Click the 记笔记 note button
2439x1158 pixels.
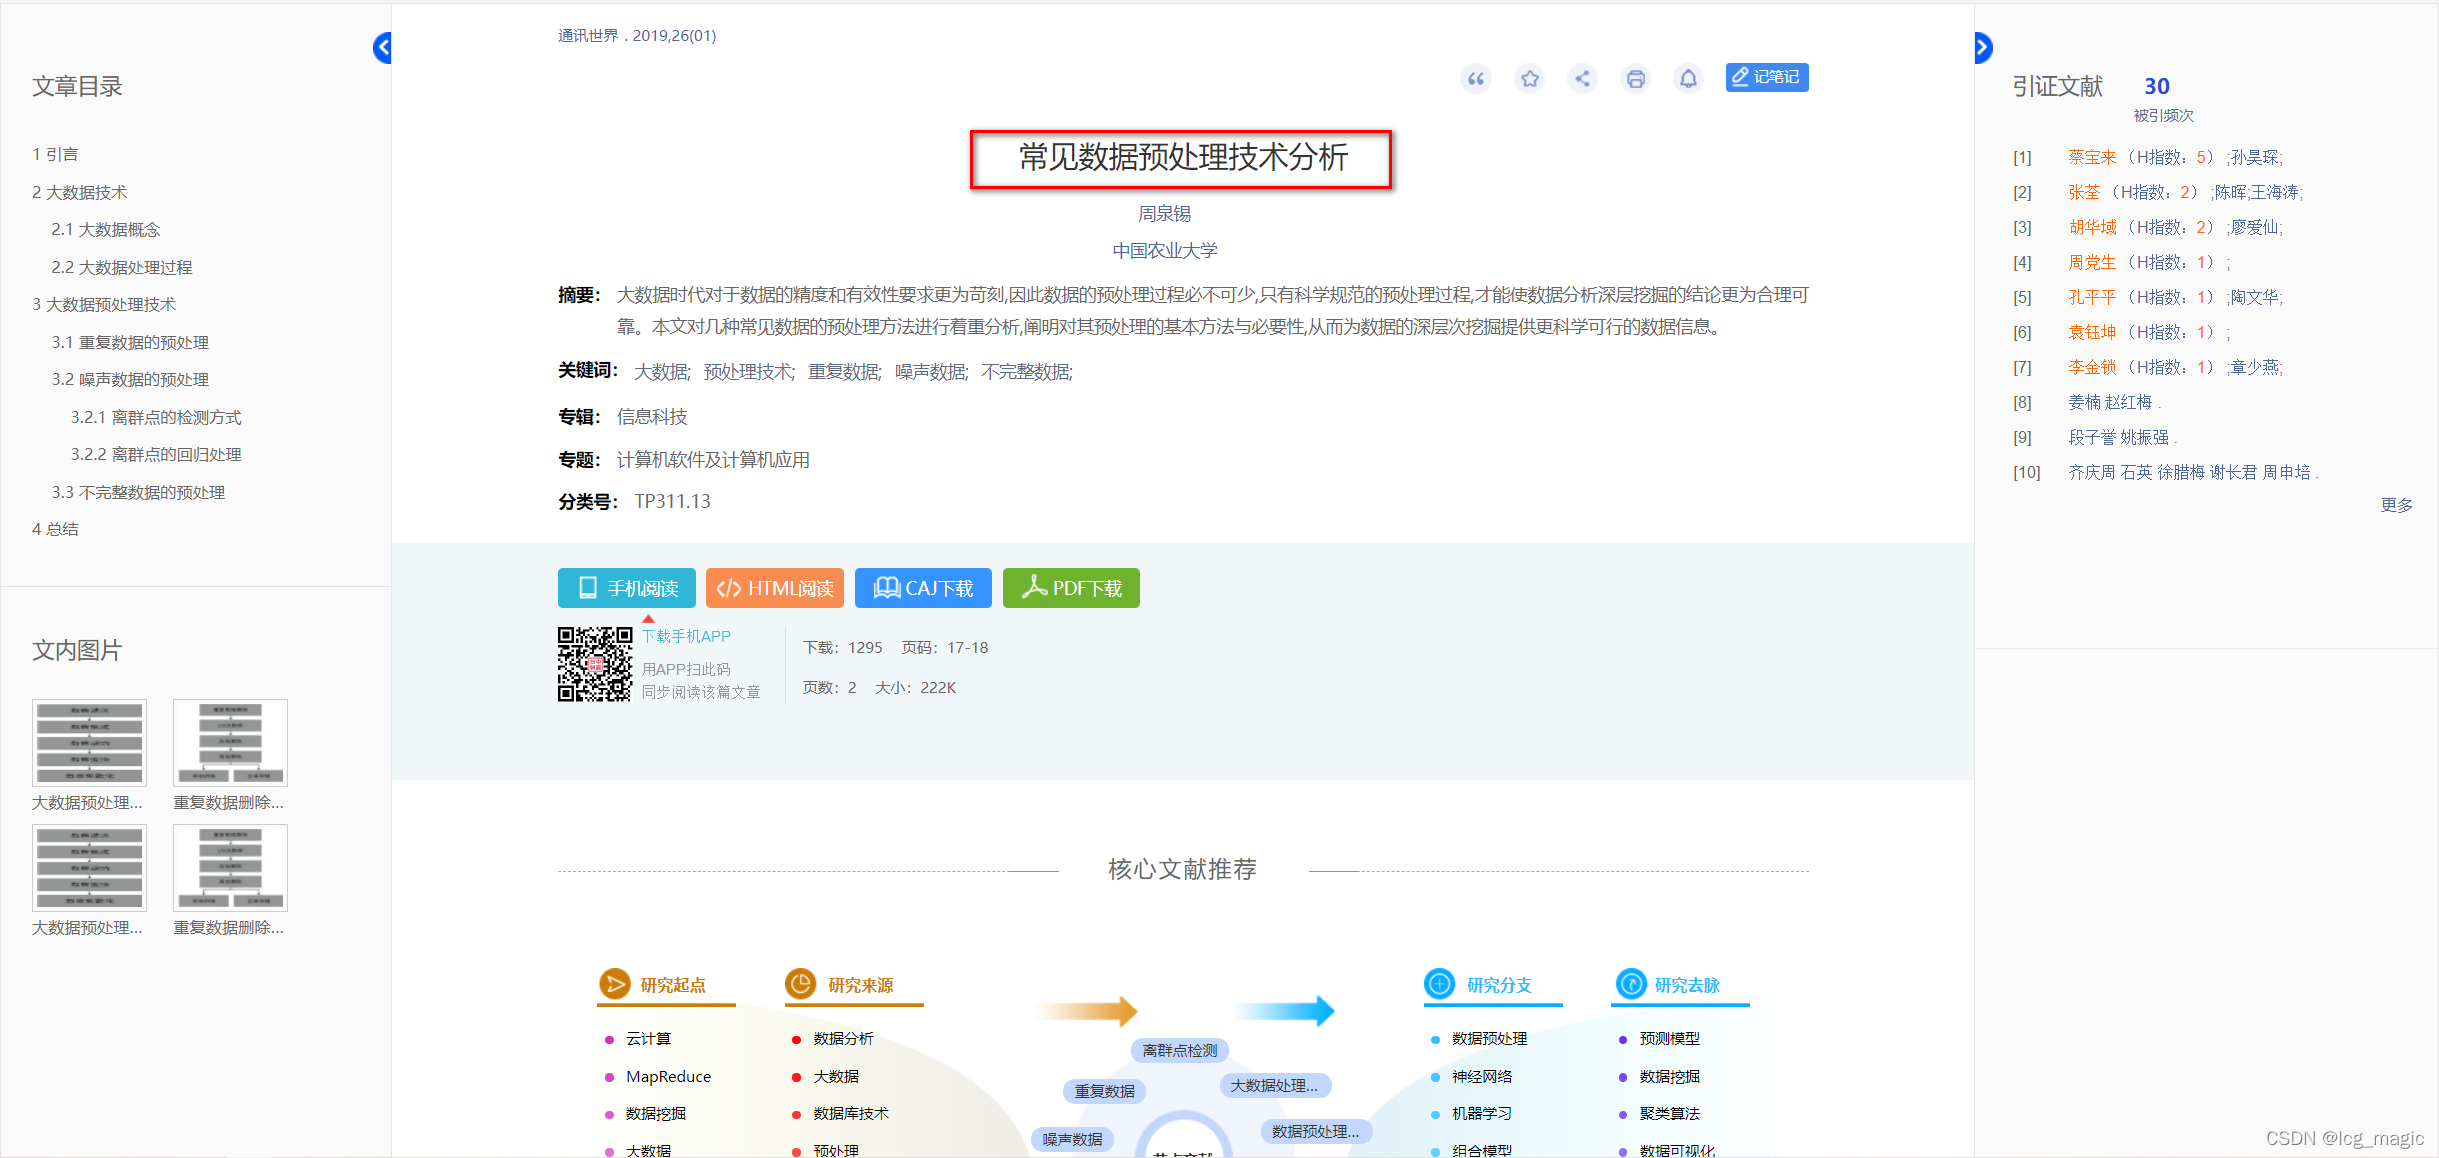1766,77
